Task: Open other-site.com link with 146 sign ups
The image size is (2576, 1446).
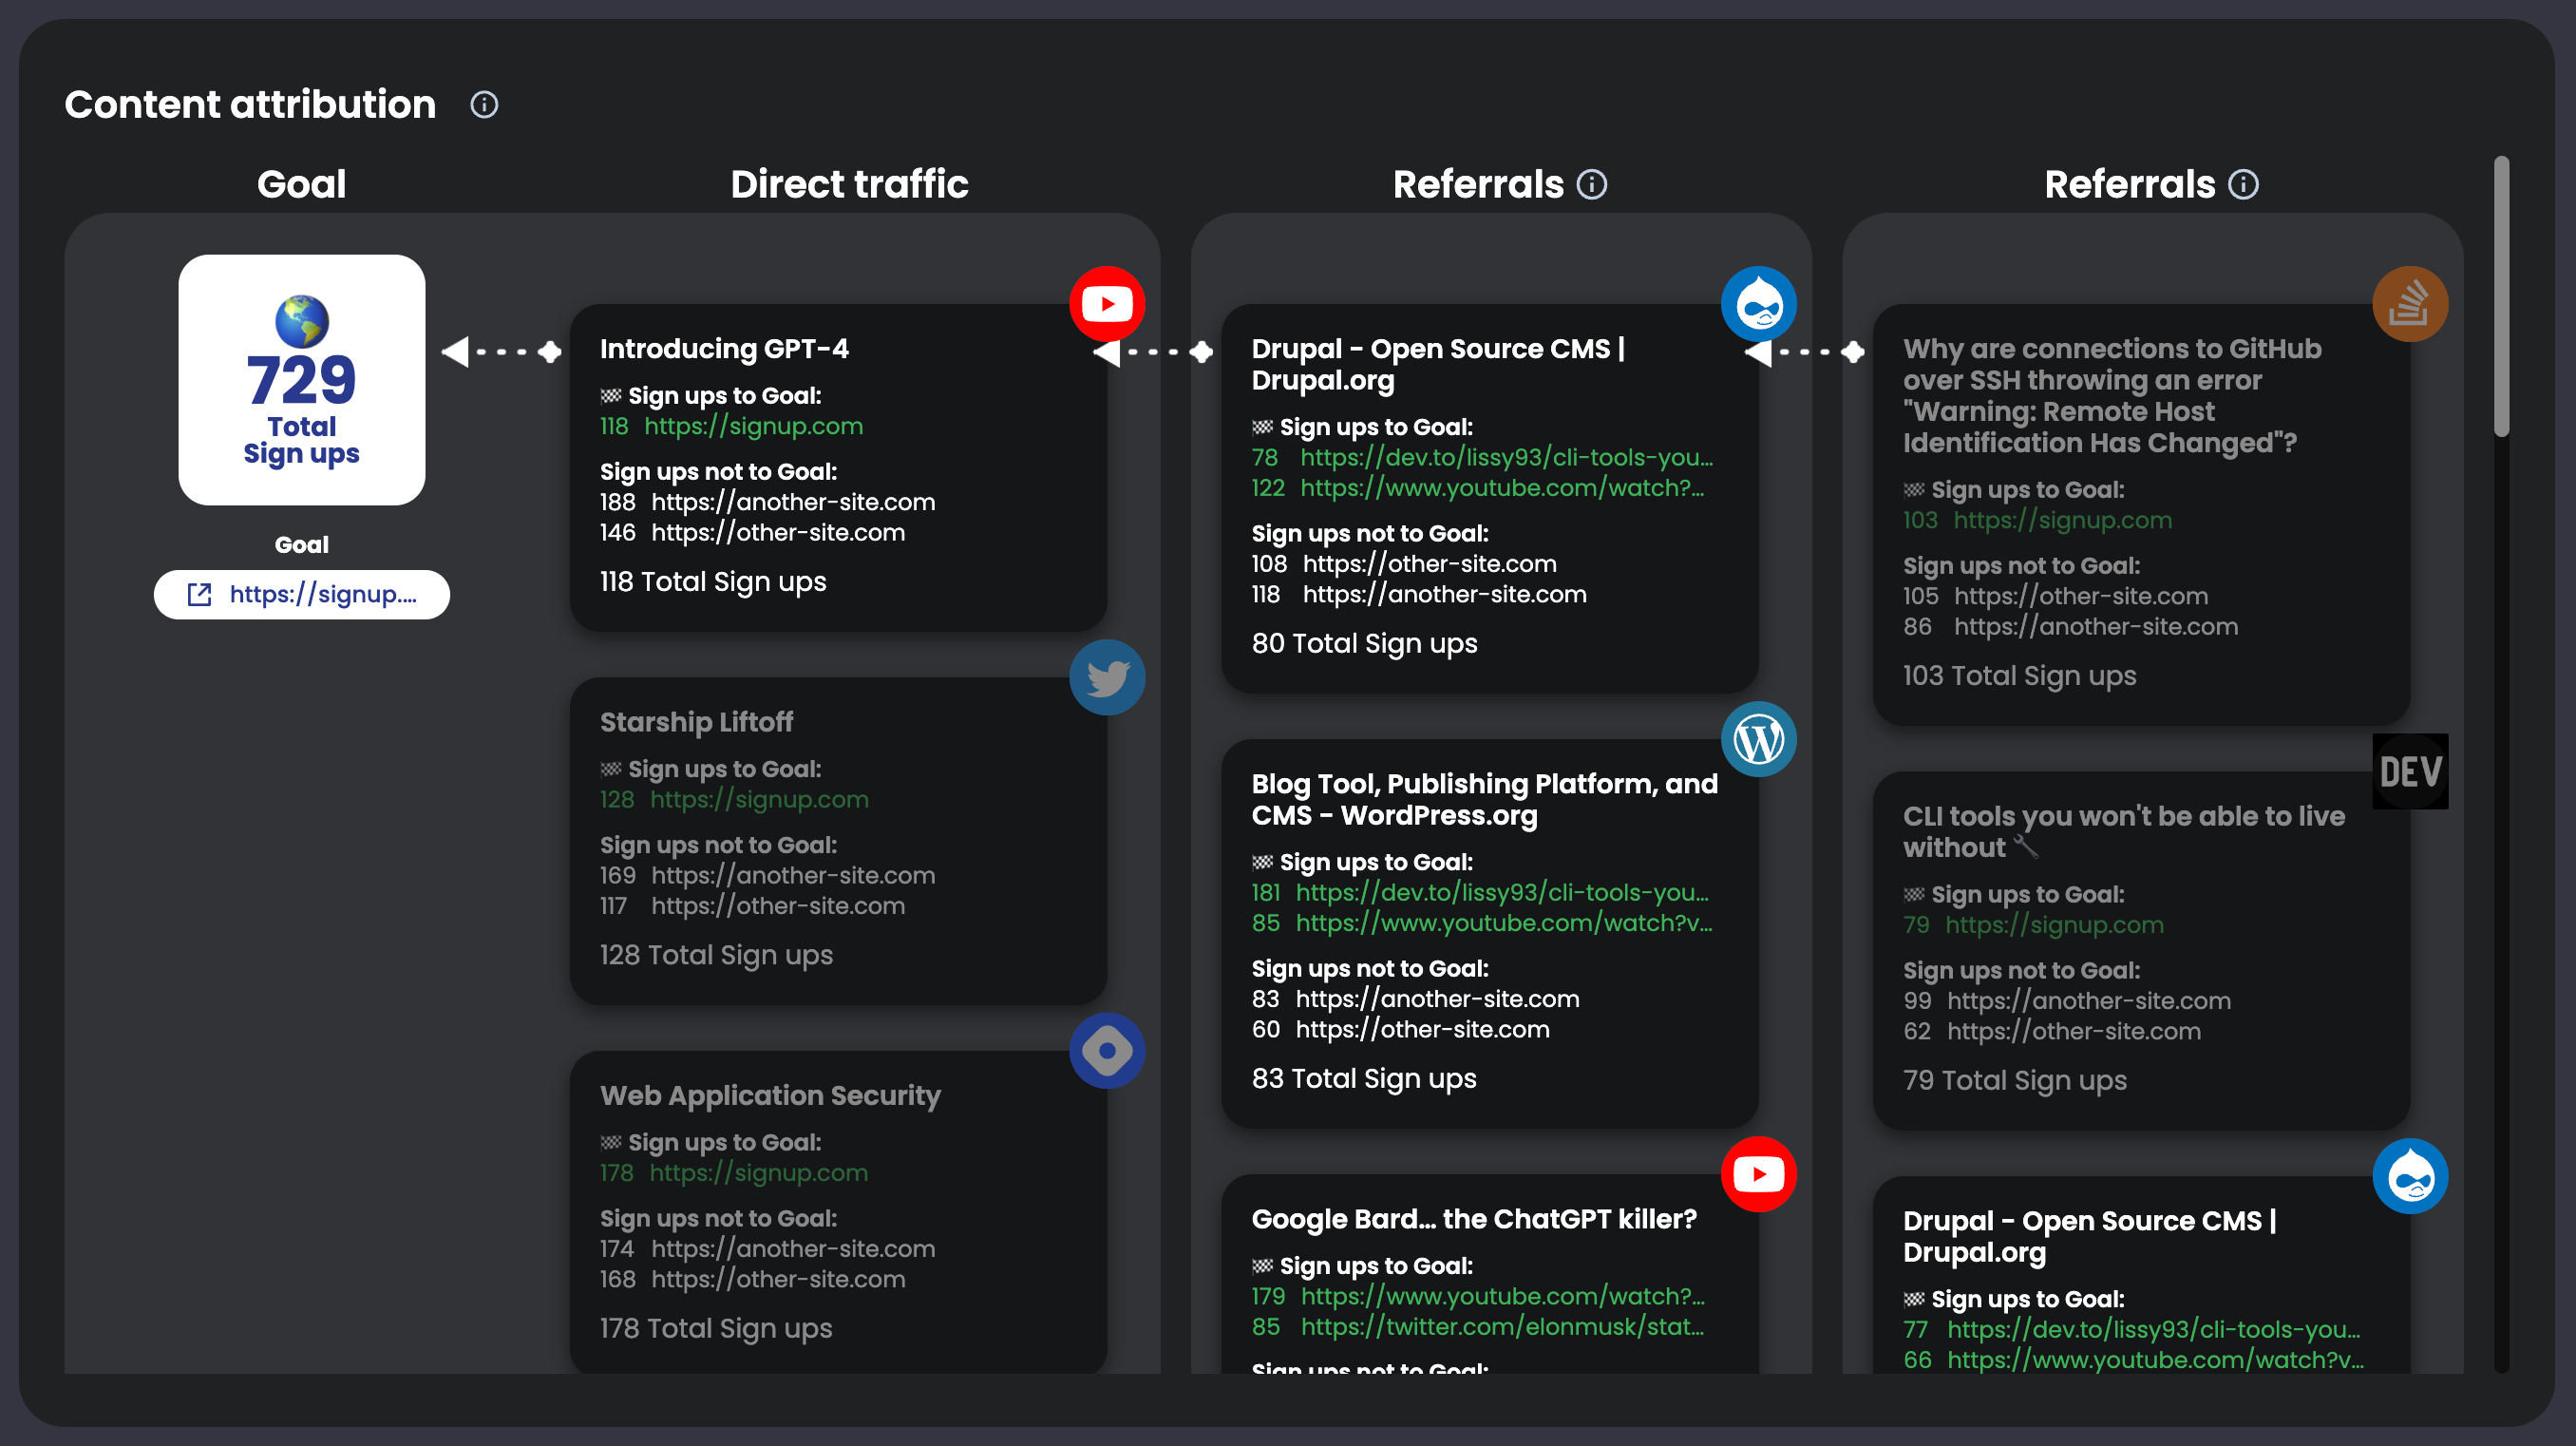Action: point(778,533)
